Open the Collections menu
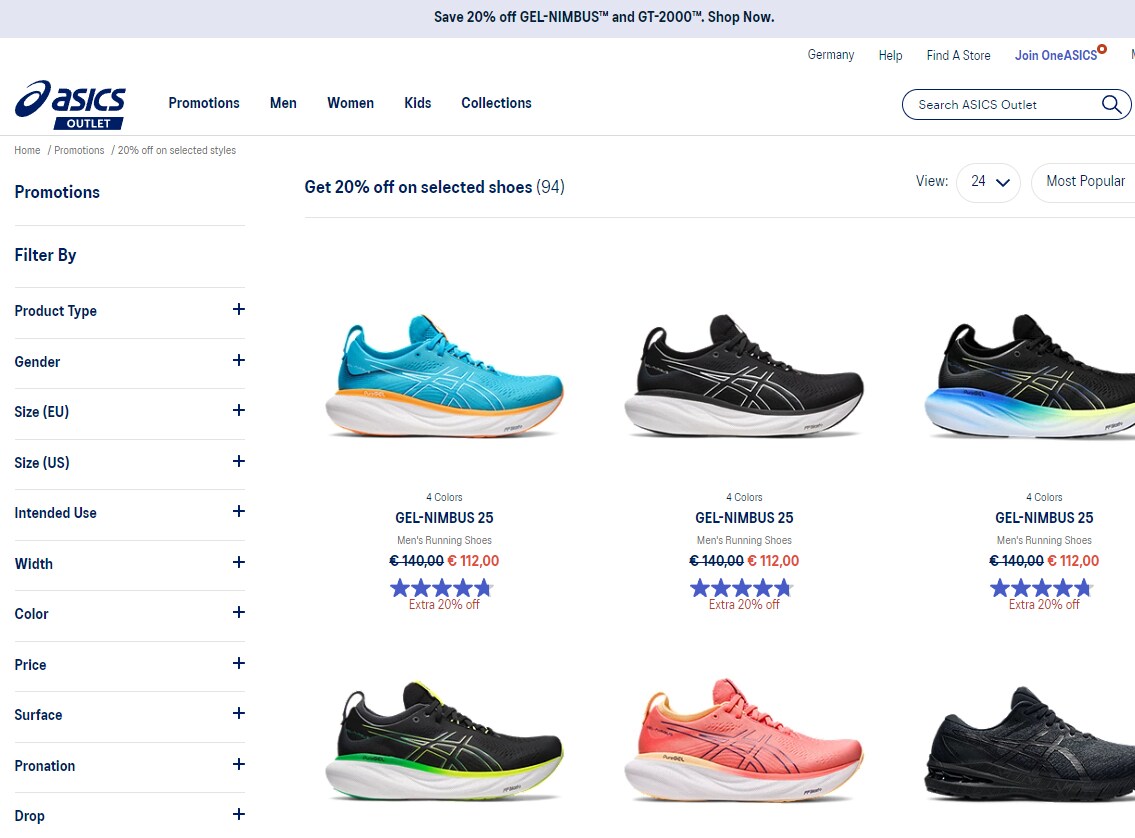 (497, 103)
